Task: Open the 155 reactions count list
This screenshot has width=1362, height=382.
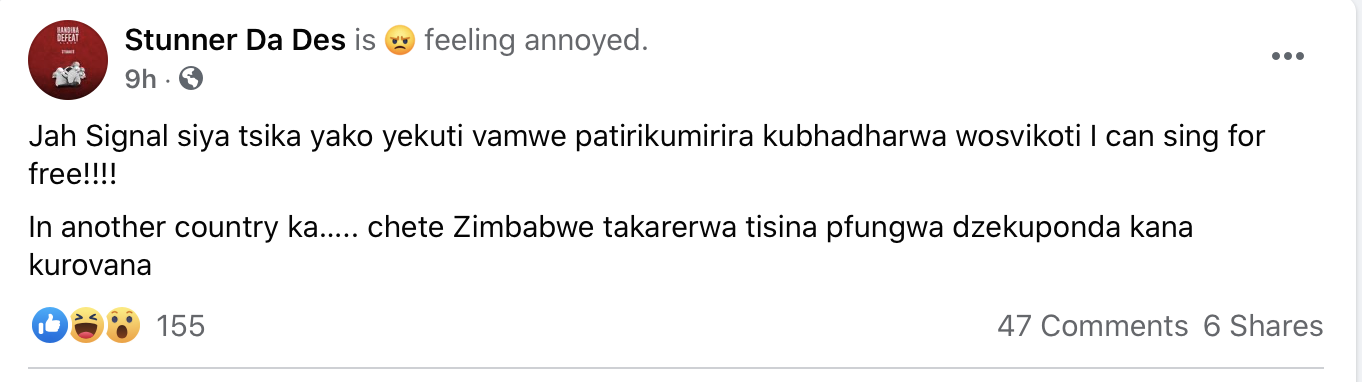Action: click(181, 326)
